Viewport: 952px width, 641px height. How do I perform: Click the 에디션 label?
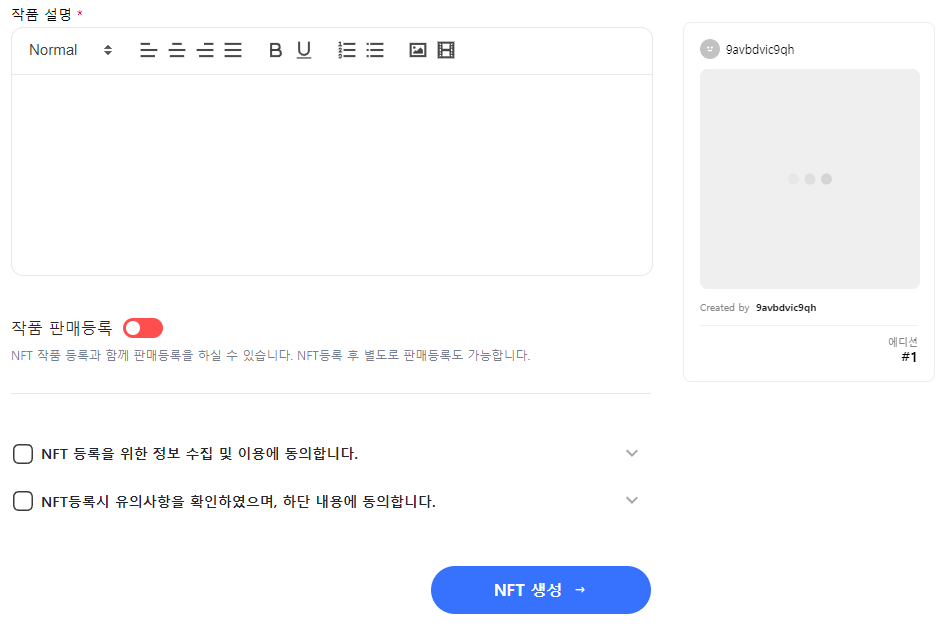pyautogui.click(x=903, y=342)
